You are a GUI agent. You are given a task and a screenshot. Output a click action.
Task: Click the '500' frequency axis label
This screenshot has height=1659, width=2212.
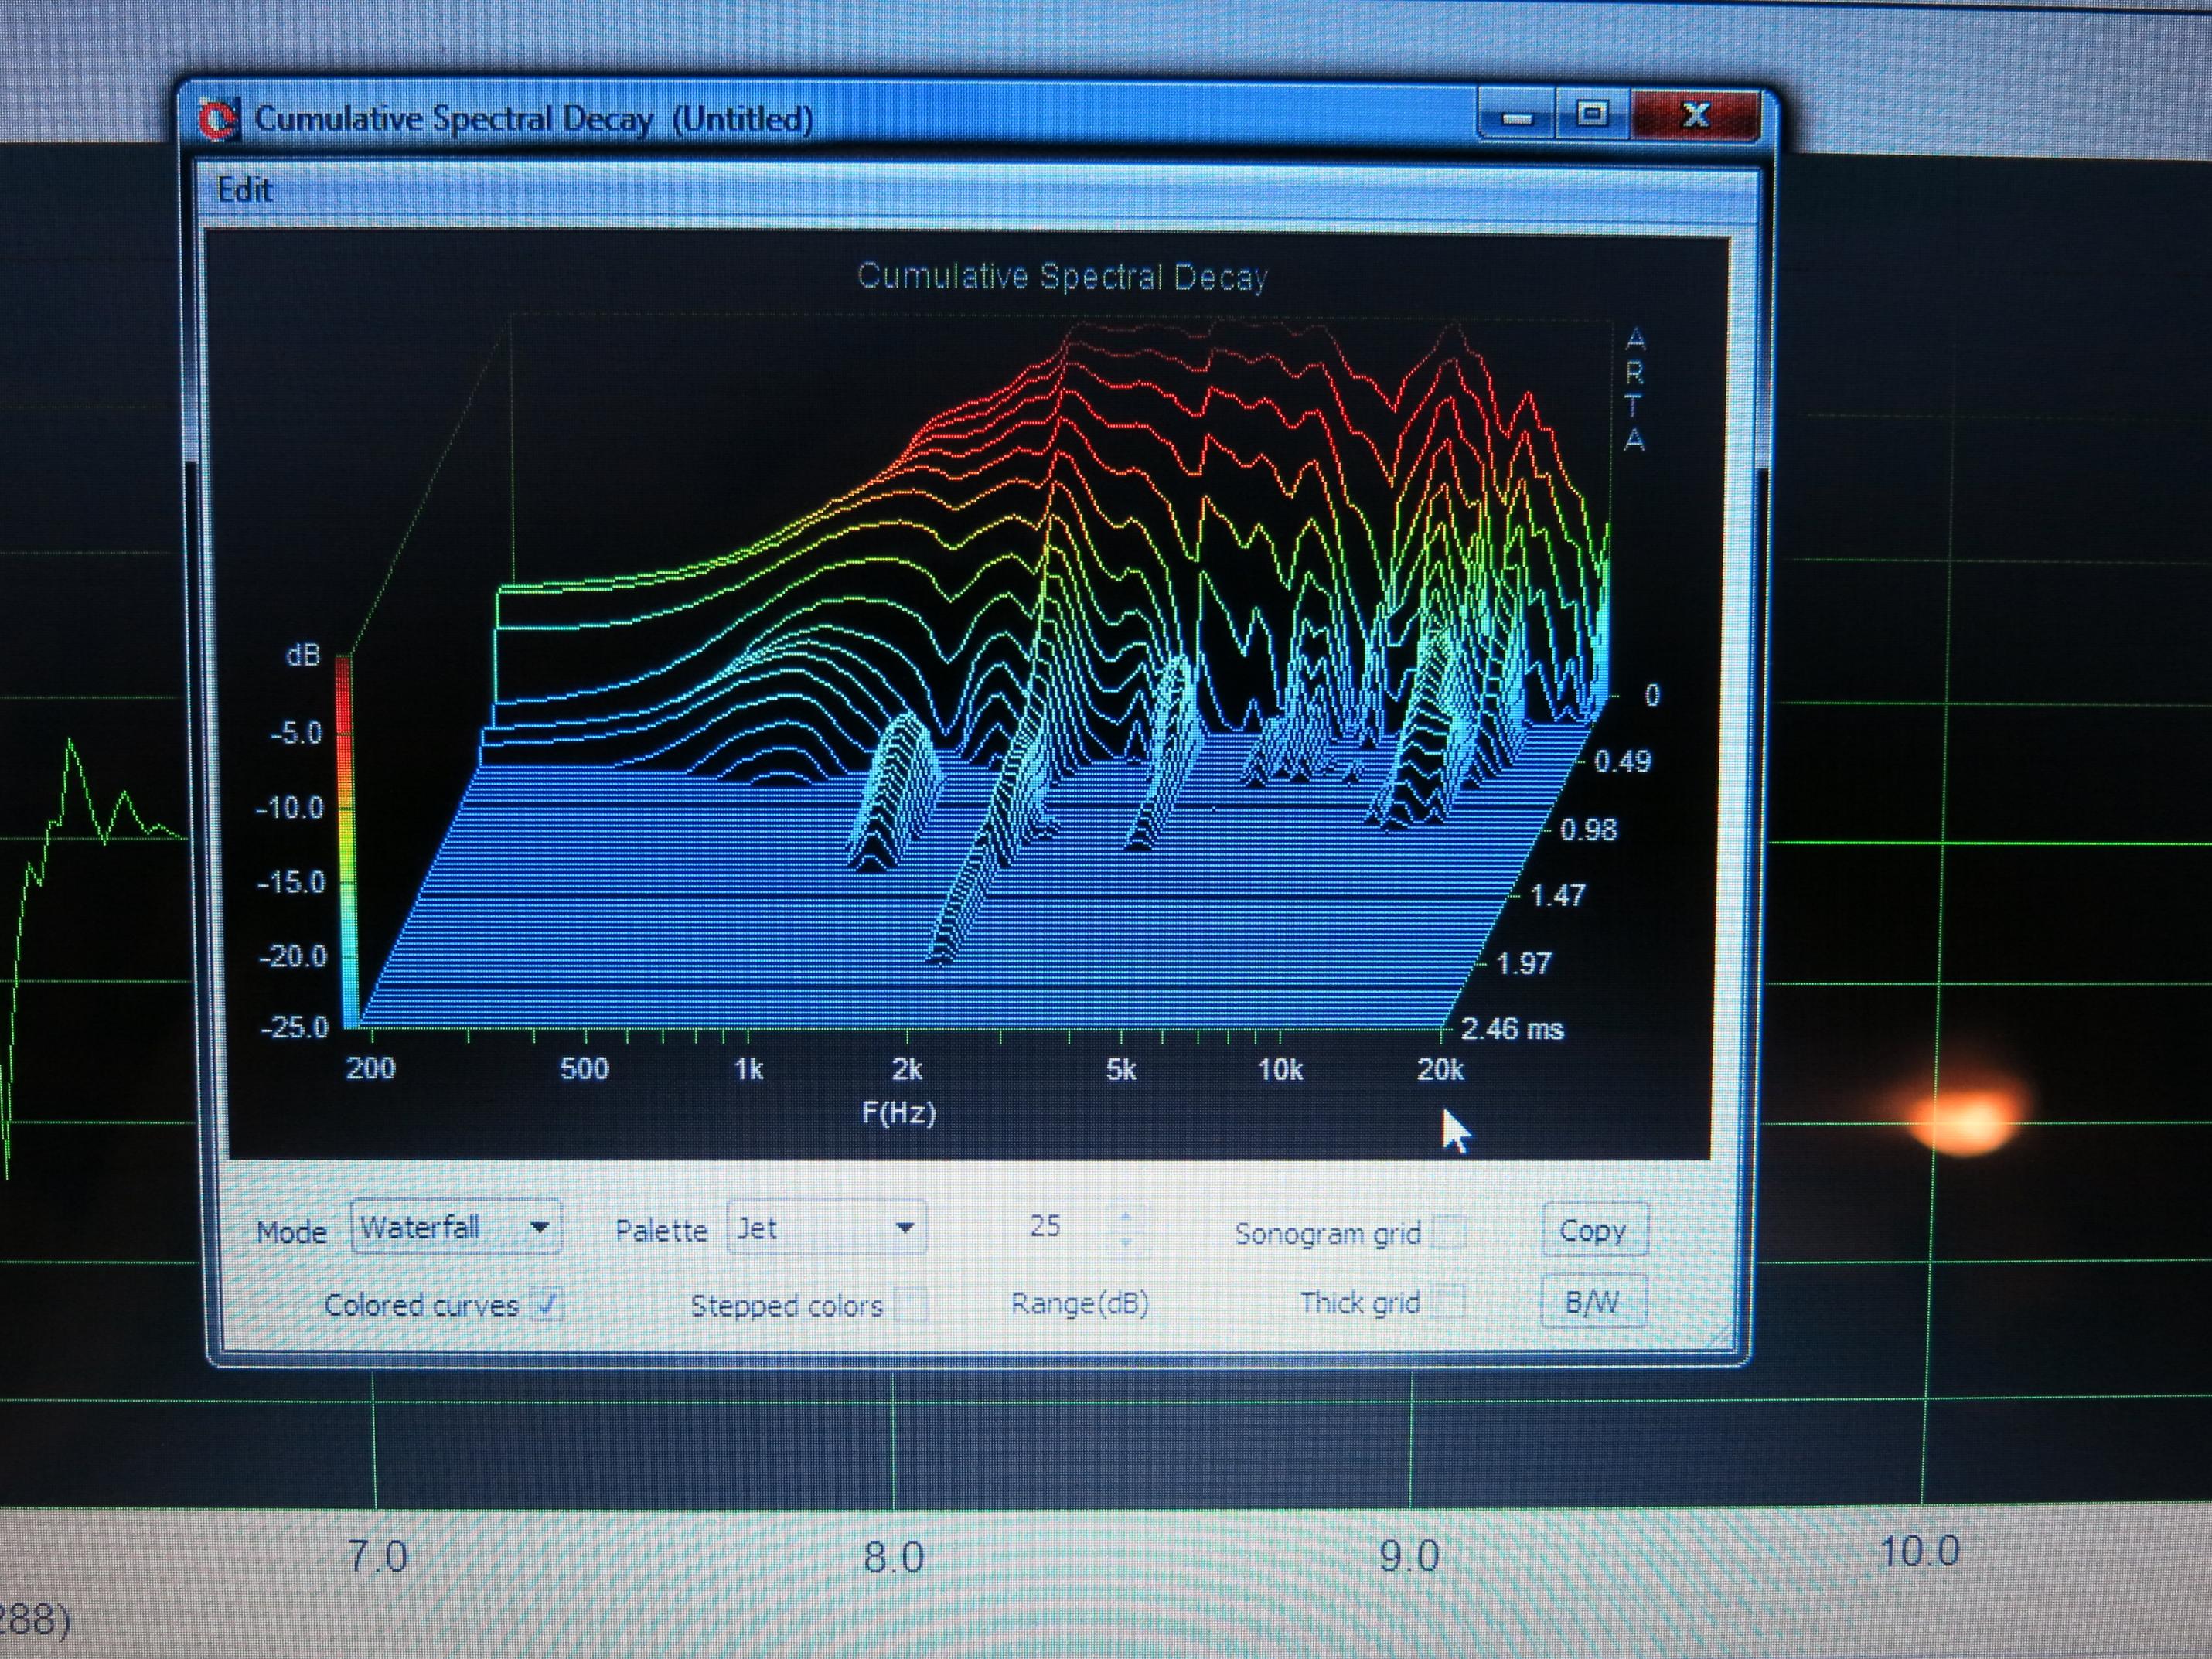pos(585,1069)
